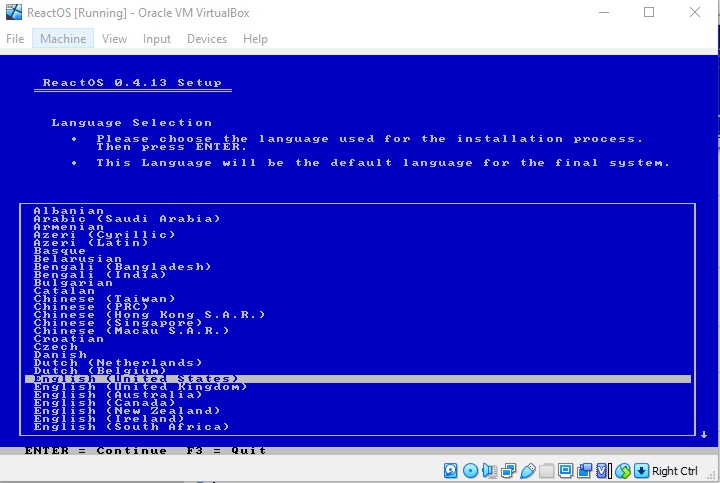This screenshot has width=720, height=483.
Task: Select 'English (Ireland)' in the list
Action: click(358, 419)
